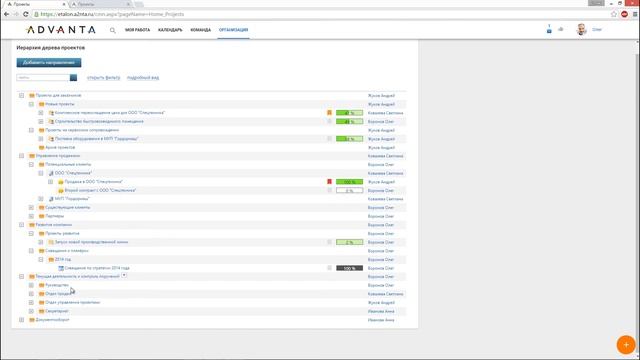
Task: Expand the "Секретариат" node
Action: pos(31,311)
